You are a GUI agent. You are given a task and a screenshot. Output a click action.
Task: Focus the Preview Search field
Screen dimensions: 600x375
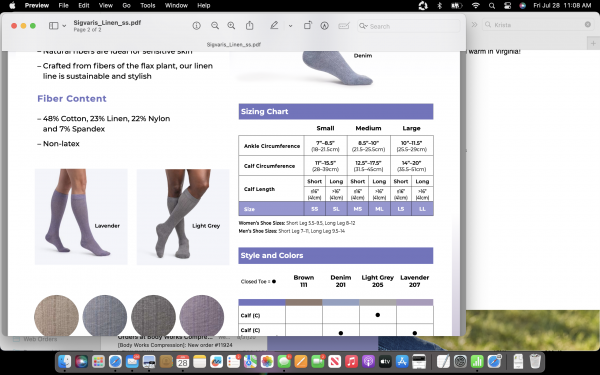pos(408,26)
